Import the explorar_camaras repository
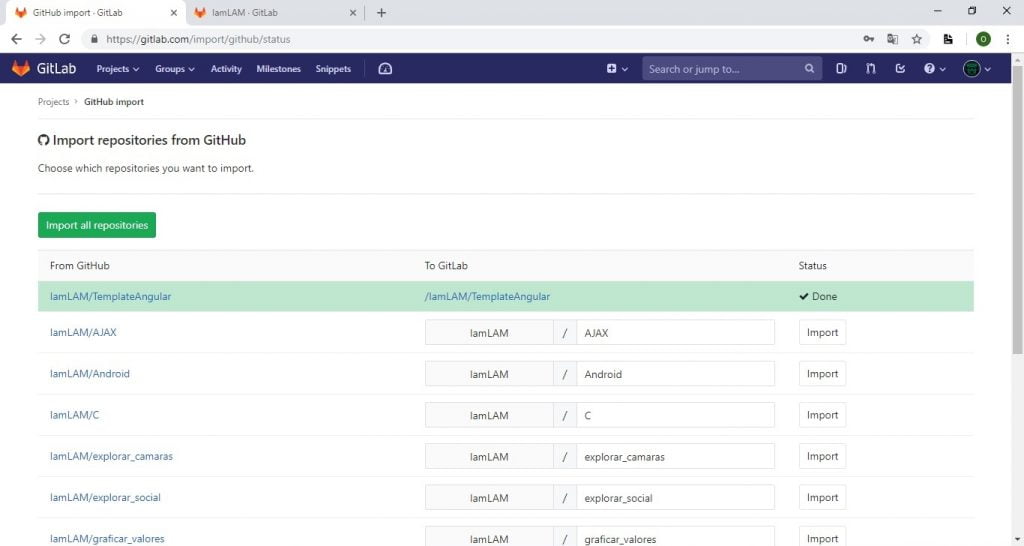1024x546 pixels. [x=822, y=456]
